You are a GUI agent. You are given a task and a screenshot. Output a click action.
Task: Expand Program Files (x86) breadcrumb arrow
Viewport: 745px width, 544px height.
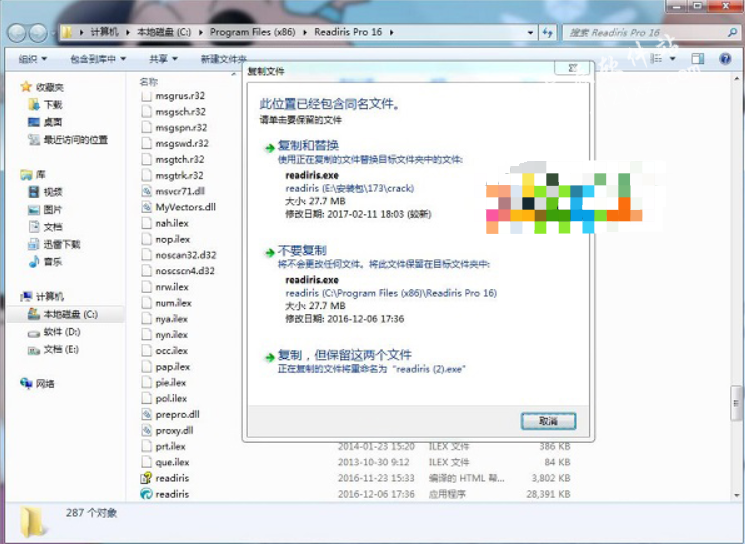pos(305,32)
